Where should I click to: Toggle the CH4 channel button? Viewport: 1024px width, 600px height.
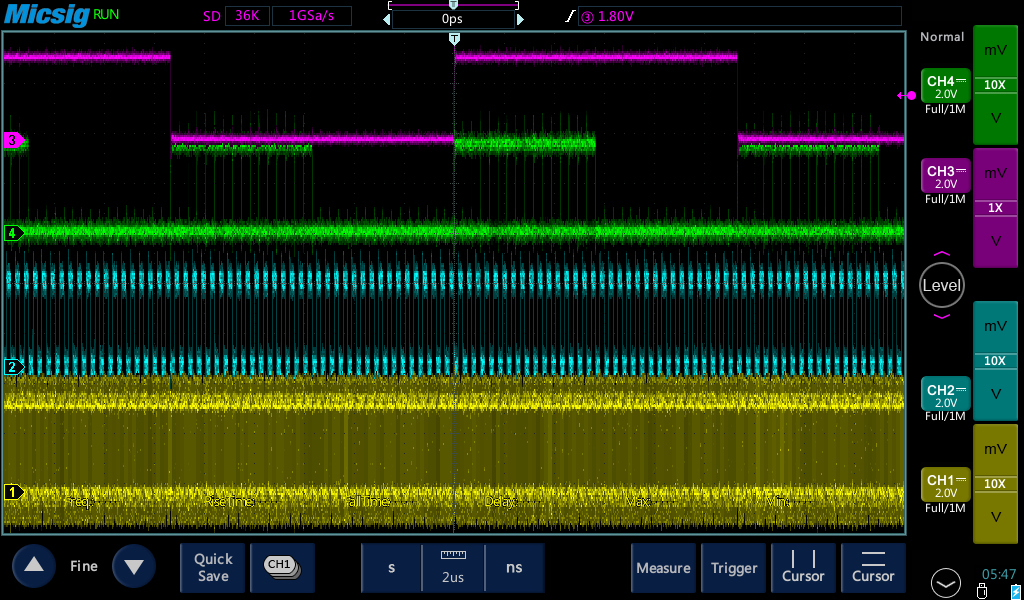pyautogui.click(x=945, y=87)
